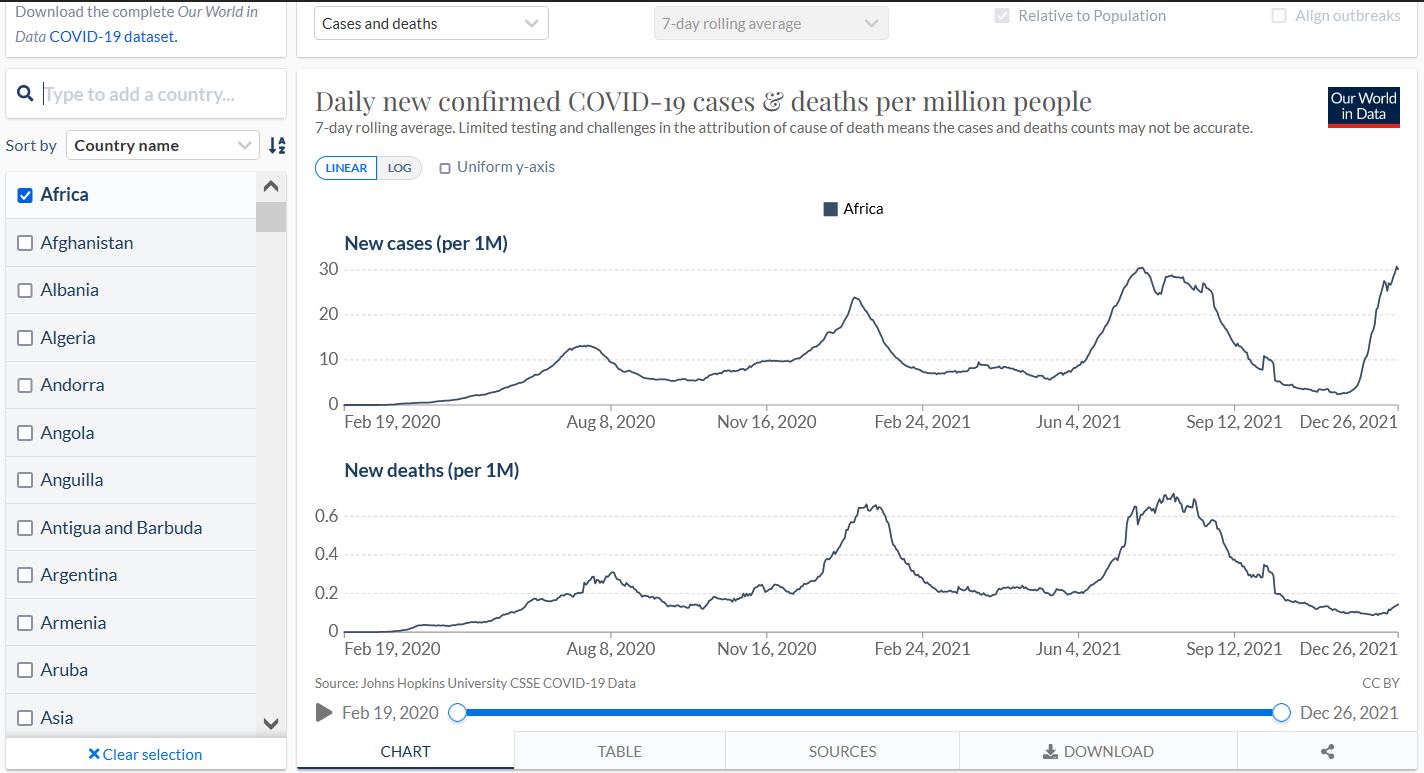
Task: Check the Angola checkbox
Action: click(x=25, y=433)
